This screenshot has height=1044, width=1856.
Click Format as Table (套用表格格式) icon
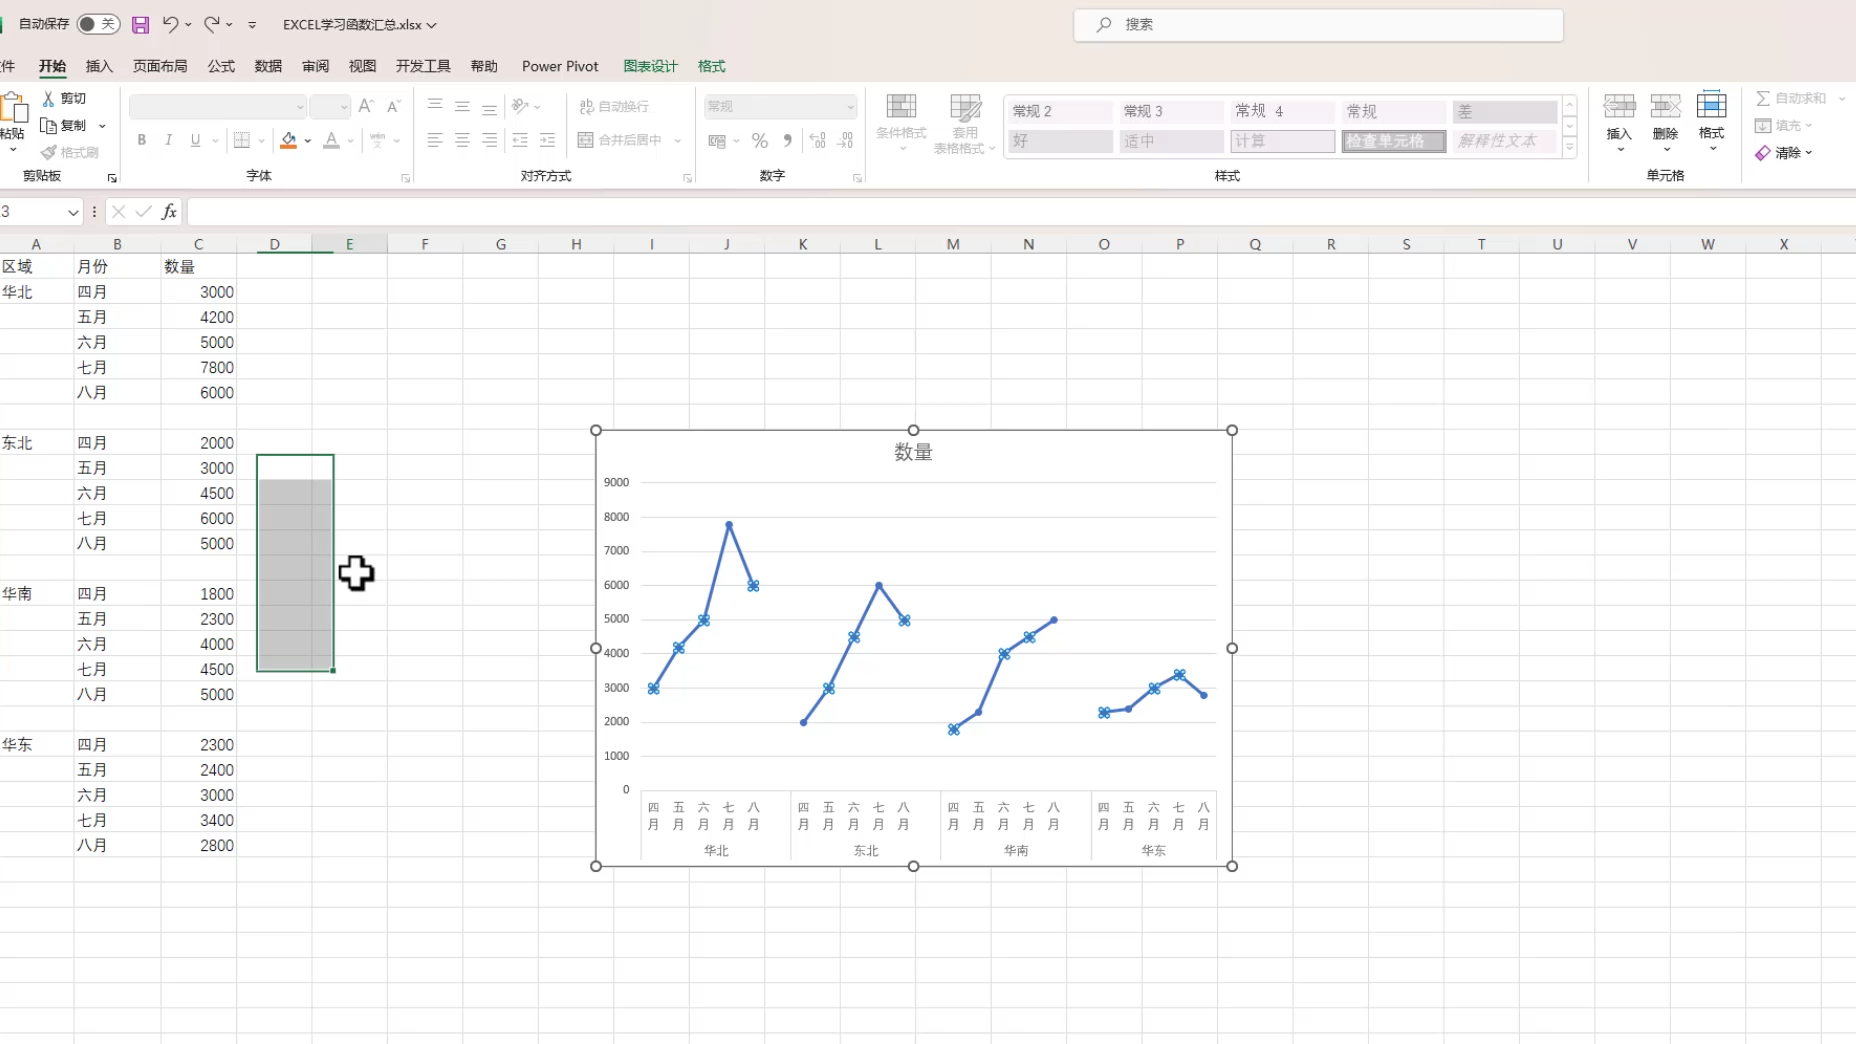click(x=965, y=107)
